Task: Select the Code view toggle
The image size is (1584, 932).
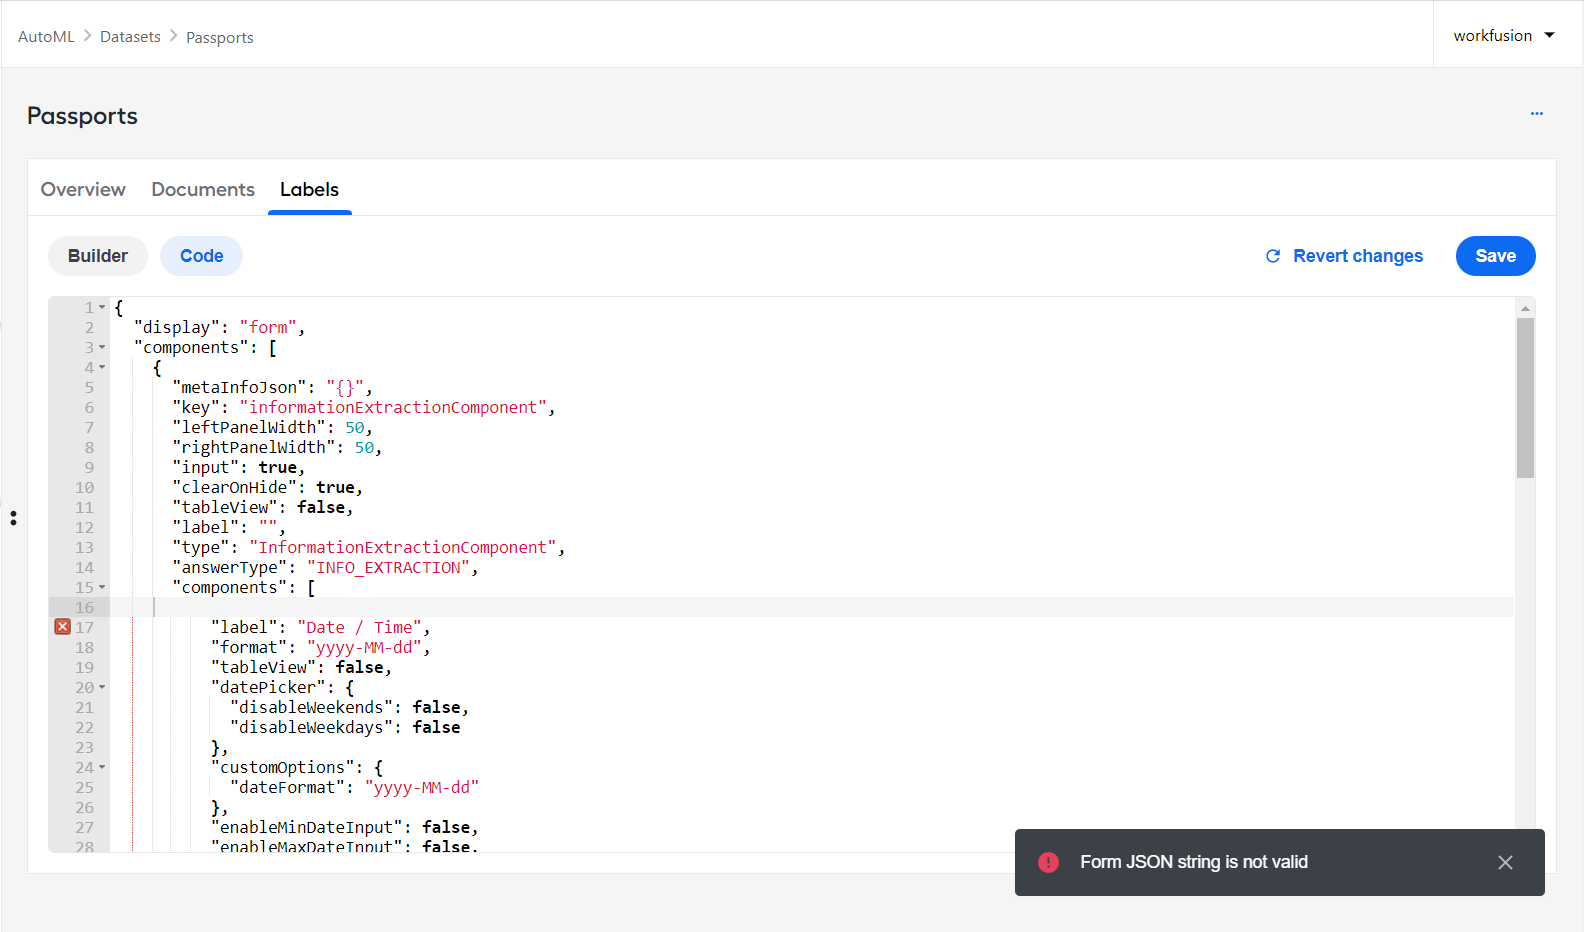Action: click(x=201, y=256)
